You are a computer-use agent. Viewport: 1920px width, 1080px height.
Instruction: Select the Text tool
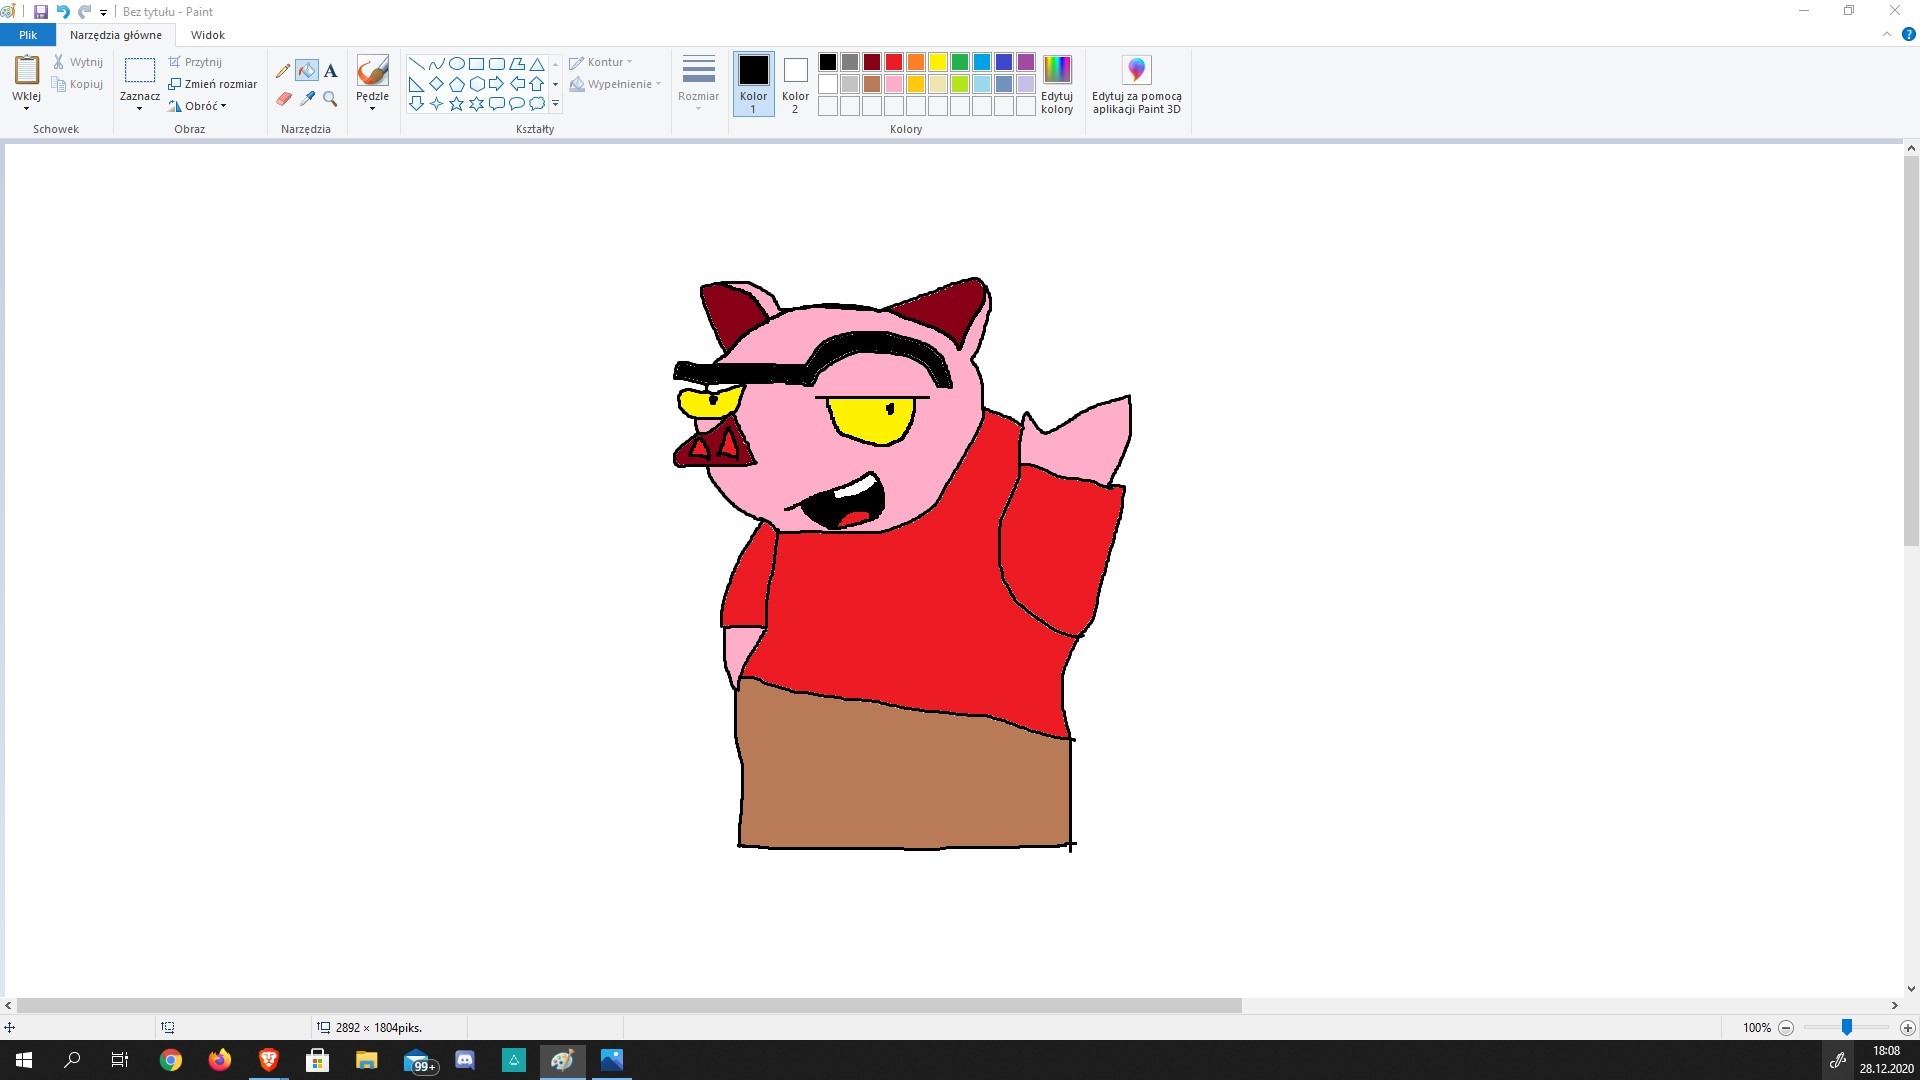pyautogui.click(x=331, y=71)
